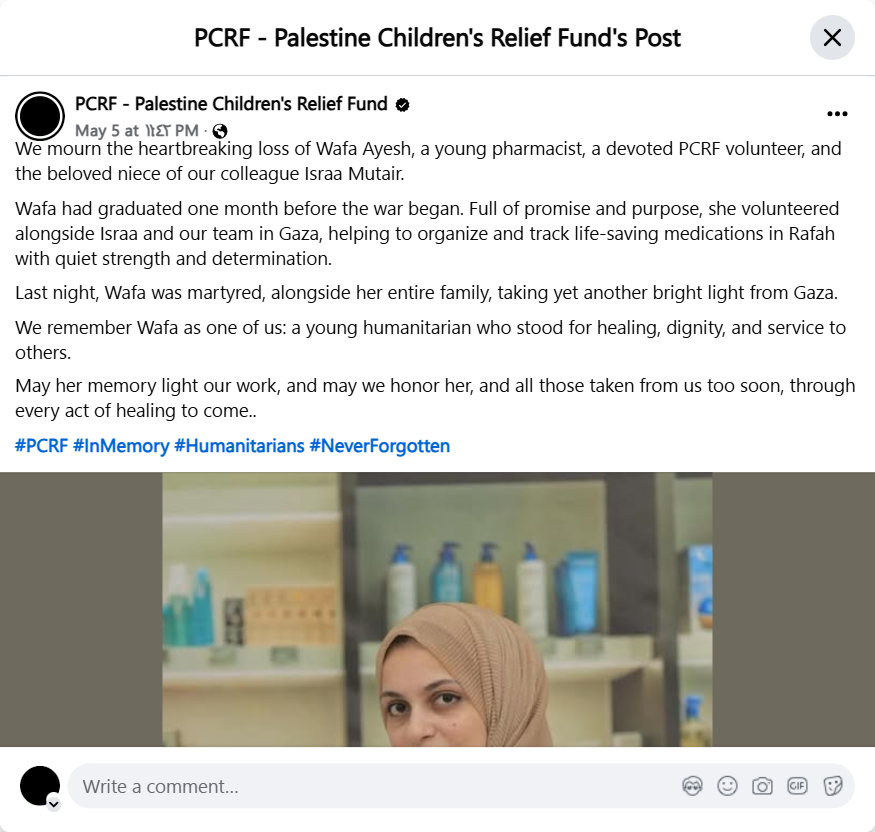This screenshot has height=832, width=875.
Task: Open the #PCRF hashtag
Action: [41, 446]
